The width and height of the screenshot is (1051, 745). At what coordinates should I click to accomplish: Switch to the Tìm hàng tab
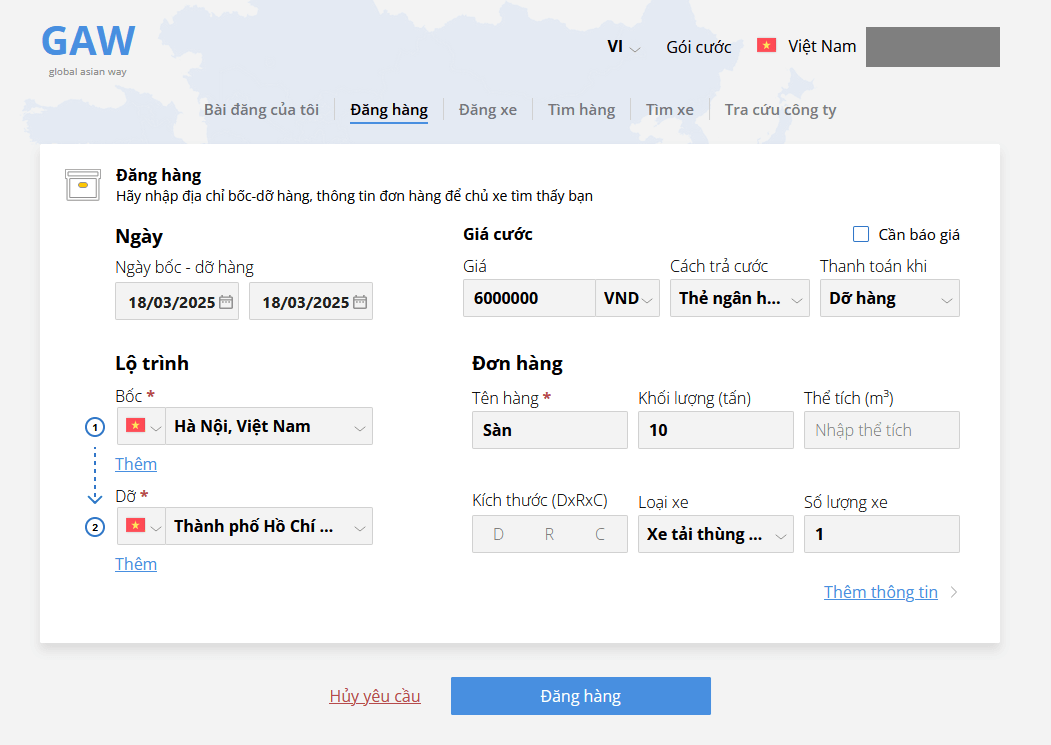(x=581, y=110)
